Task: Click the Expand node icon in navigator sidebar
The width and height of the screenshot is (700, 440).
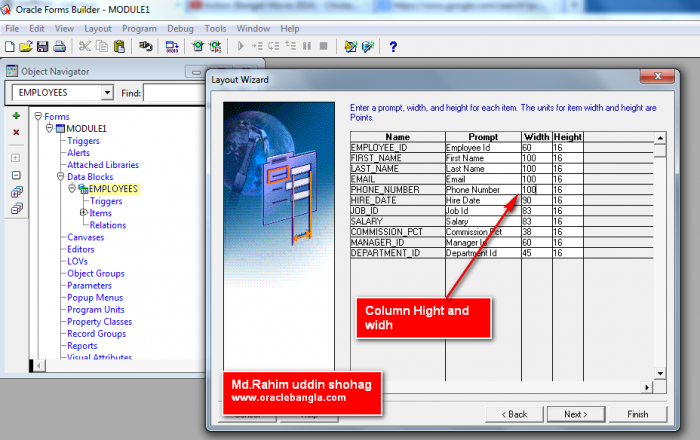Action: click(x=16, y=158)
